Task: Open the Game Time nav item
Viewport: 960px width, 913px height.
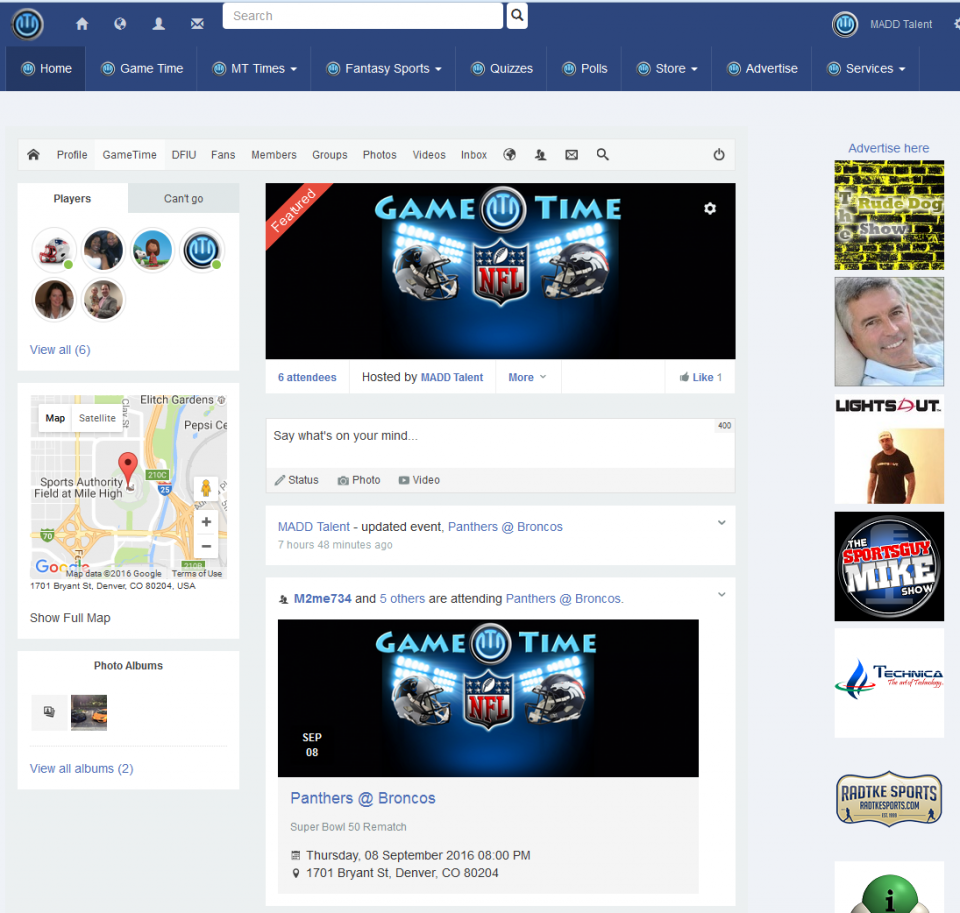Action: tap(142, 69)
